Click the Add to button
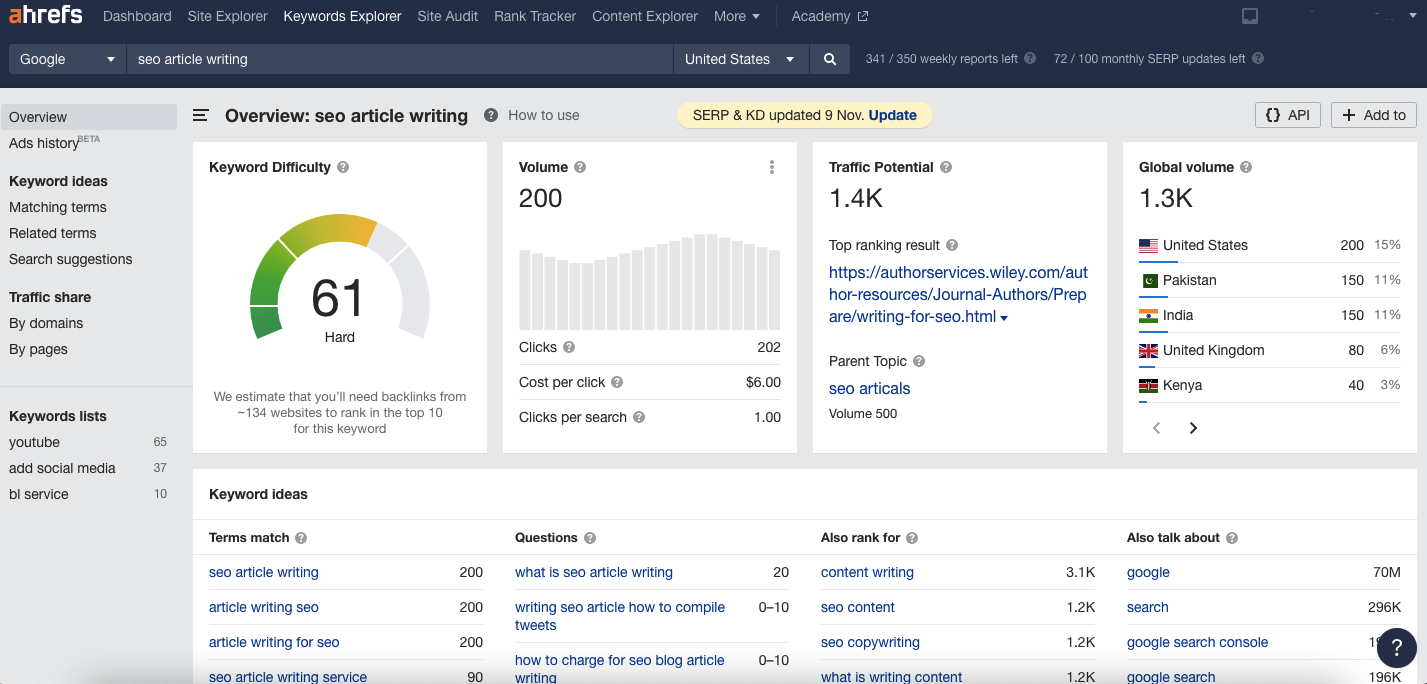Screen dimensions: 1427x684 pyautogui.click(x=1373, y=115)
